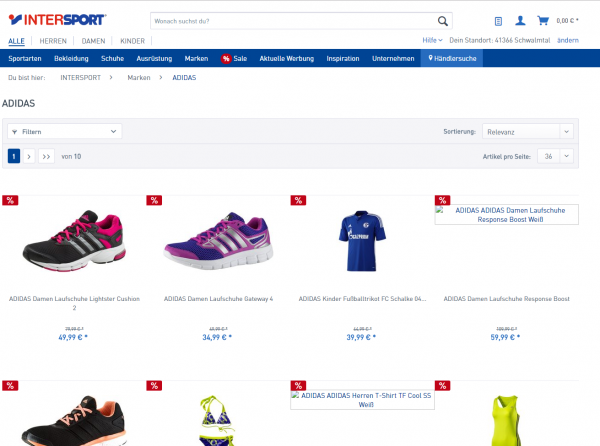Viewport: 600px width, 446px height.
Task: Click sale badge on Lightster Cushion shoe
Action: 10,200
